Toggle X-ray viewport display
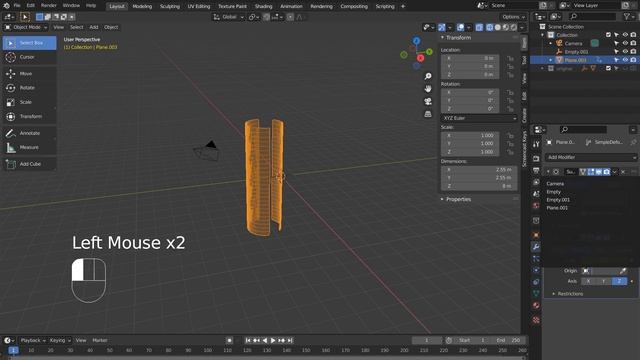Image resolution: width=640 pixels, height=360 pixels. coord(479,27)
